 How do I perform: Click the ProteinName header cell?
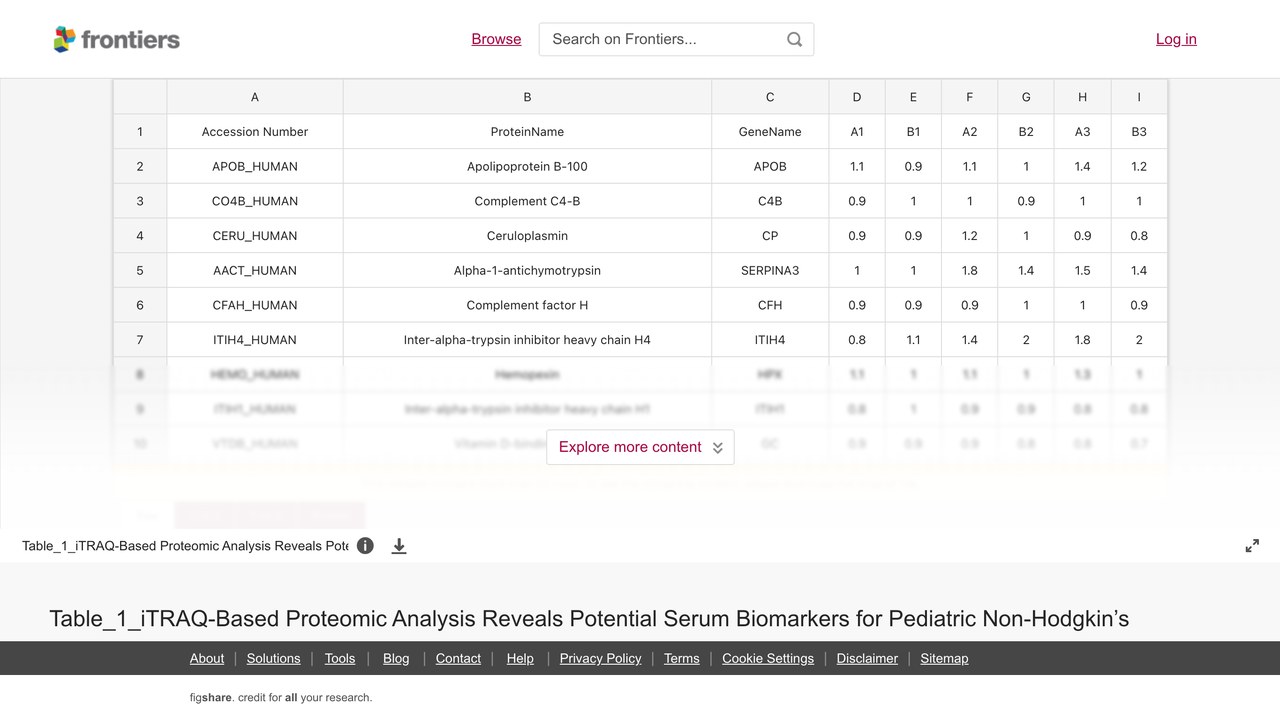[x=527, y=132]
